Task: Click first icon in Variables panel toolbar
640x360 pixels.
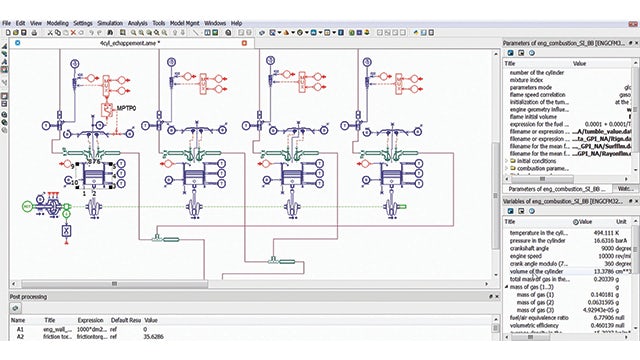Action: pyautogui.click(x=510, y=211)
